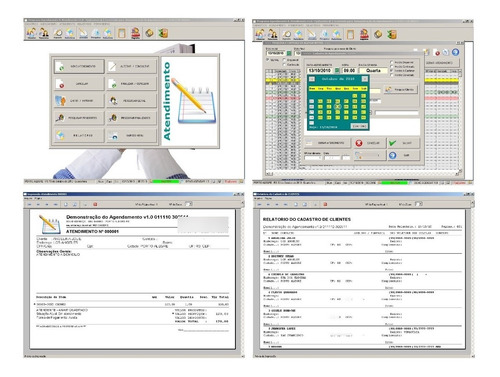Click the red X cancel icon in appointment dialog
The image size is (500, 377).
click(x=359, y=143)
